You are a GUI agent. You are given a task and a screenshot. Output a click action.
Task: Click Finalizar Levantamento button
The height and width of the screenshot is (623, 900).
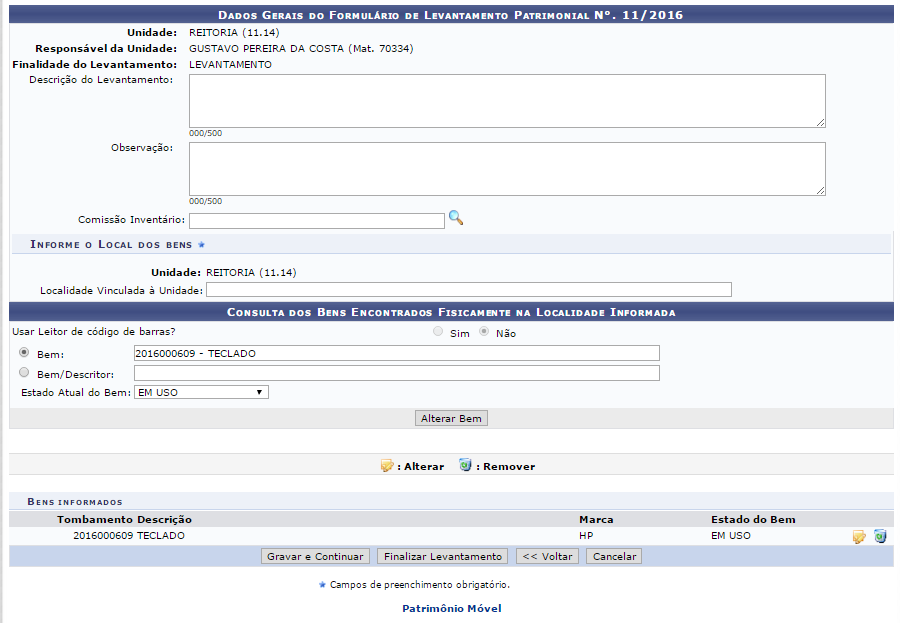click(443, 556)
